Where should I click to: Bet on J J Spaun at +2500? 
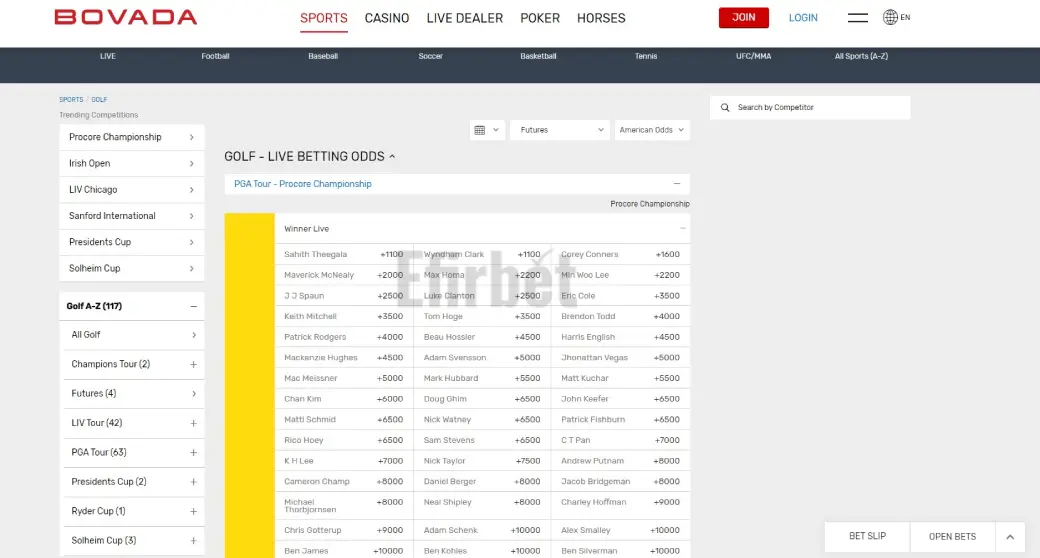[344, 296]
